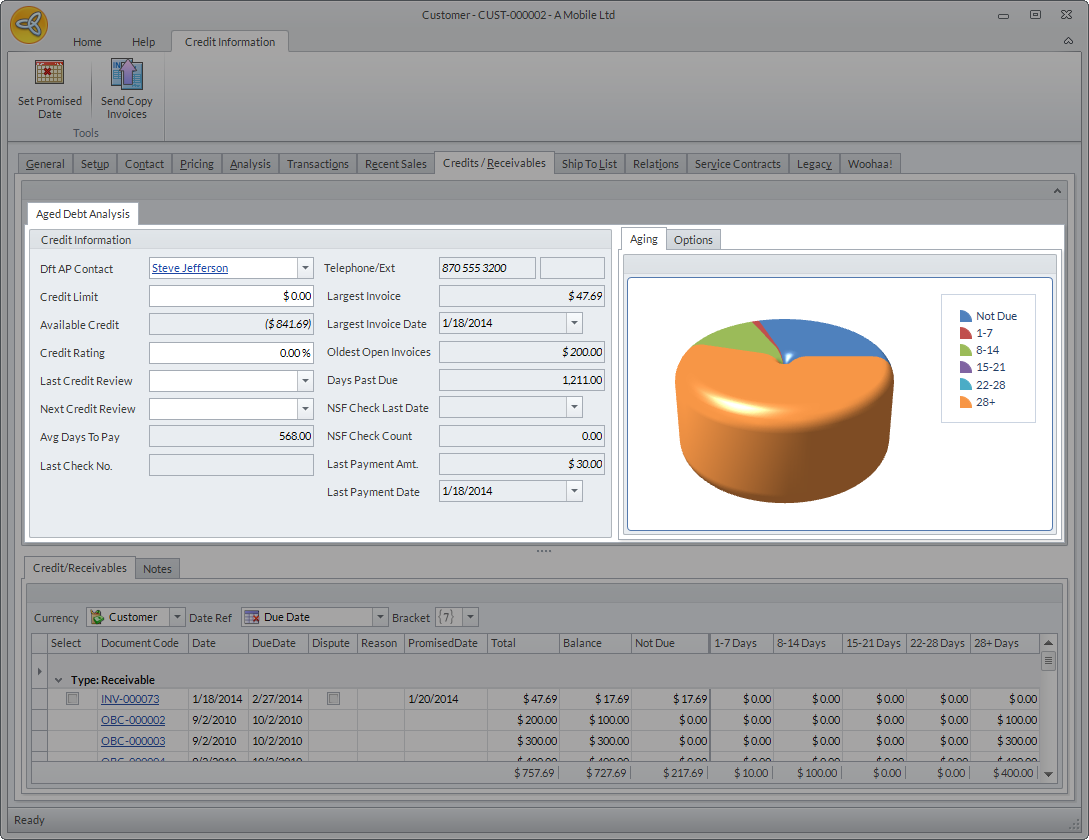Click the round application logo button
The width and height of the screenshot is (1089, 840).
[x=29, y=25]
